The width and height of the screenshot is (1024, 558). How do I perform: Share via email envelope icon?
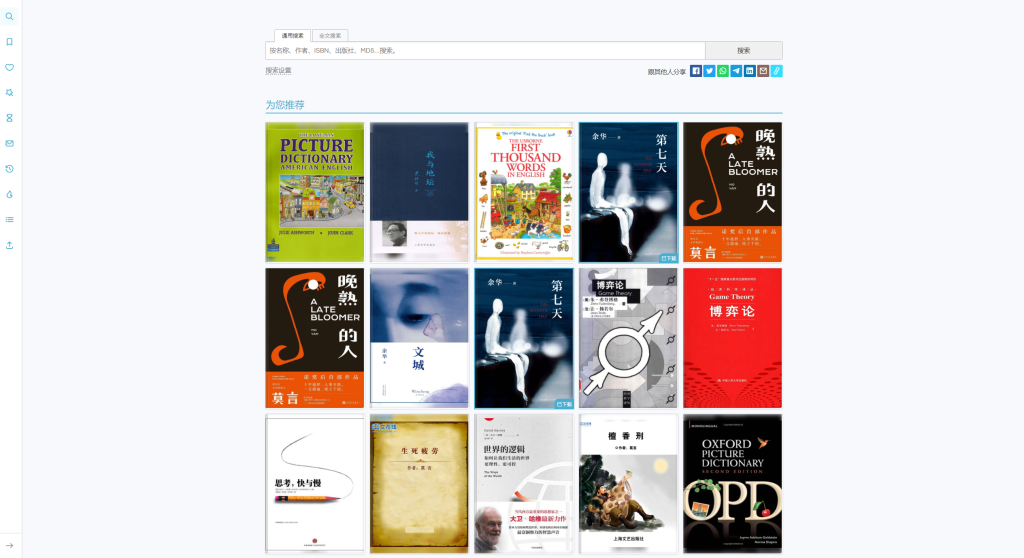coord(763,71)
